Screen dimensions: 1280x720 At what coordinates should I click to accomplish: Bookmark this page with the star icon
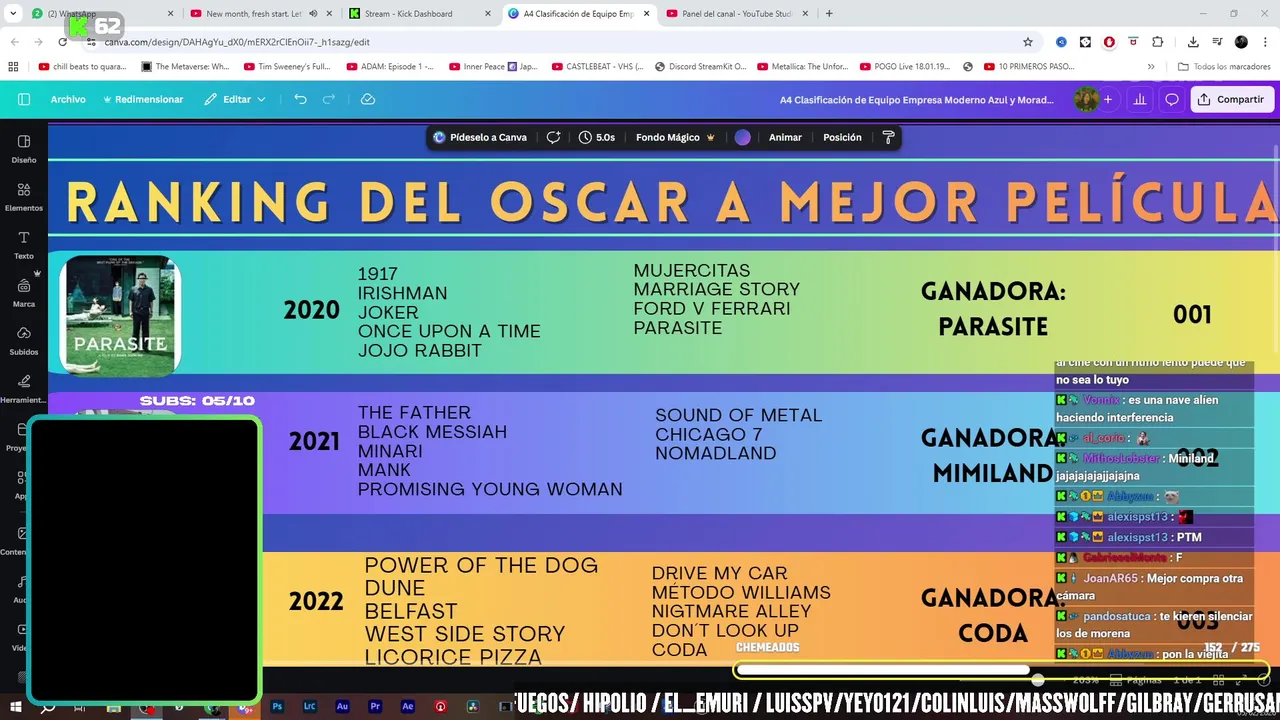[x=1027, y=42]
